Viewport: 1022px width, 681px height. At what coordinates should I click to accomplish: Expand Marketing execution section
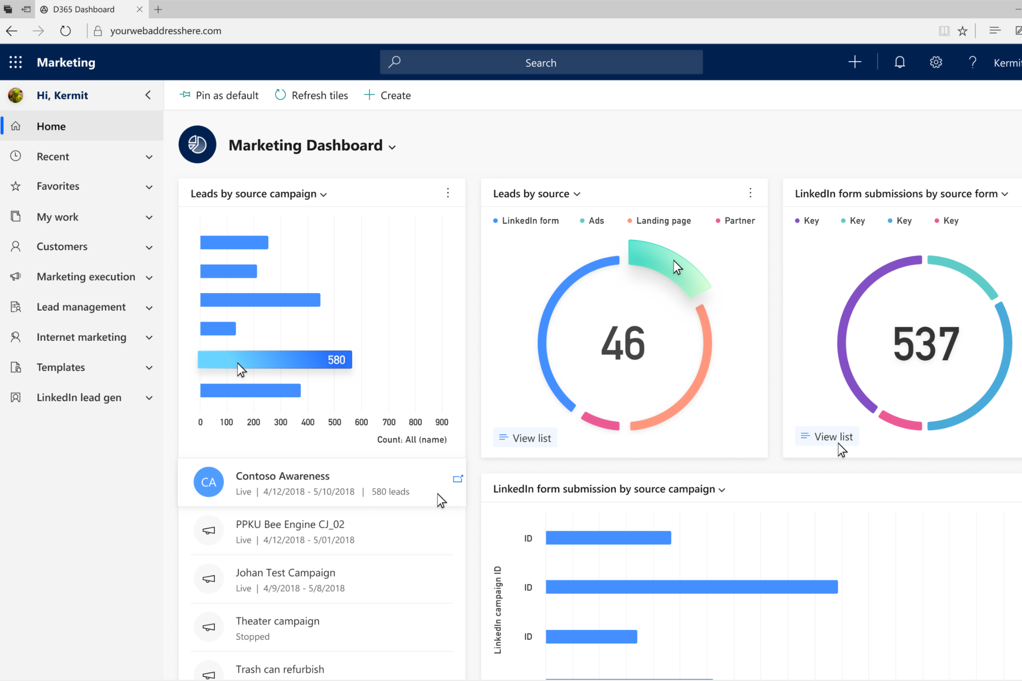(149, 278)
